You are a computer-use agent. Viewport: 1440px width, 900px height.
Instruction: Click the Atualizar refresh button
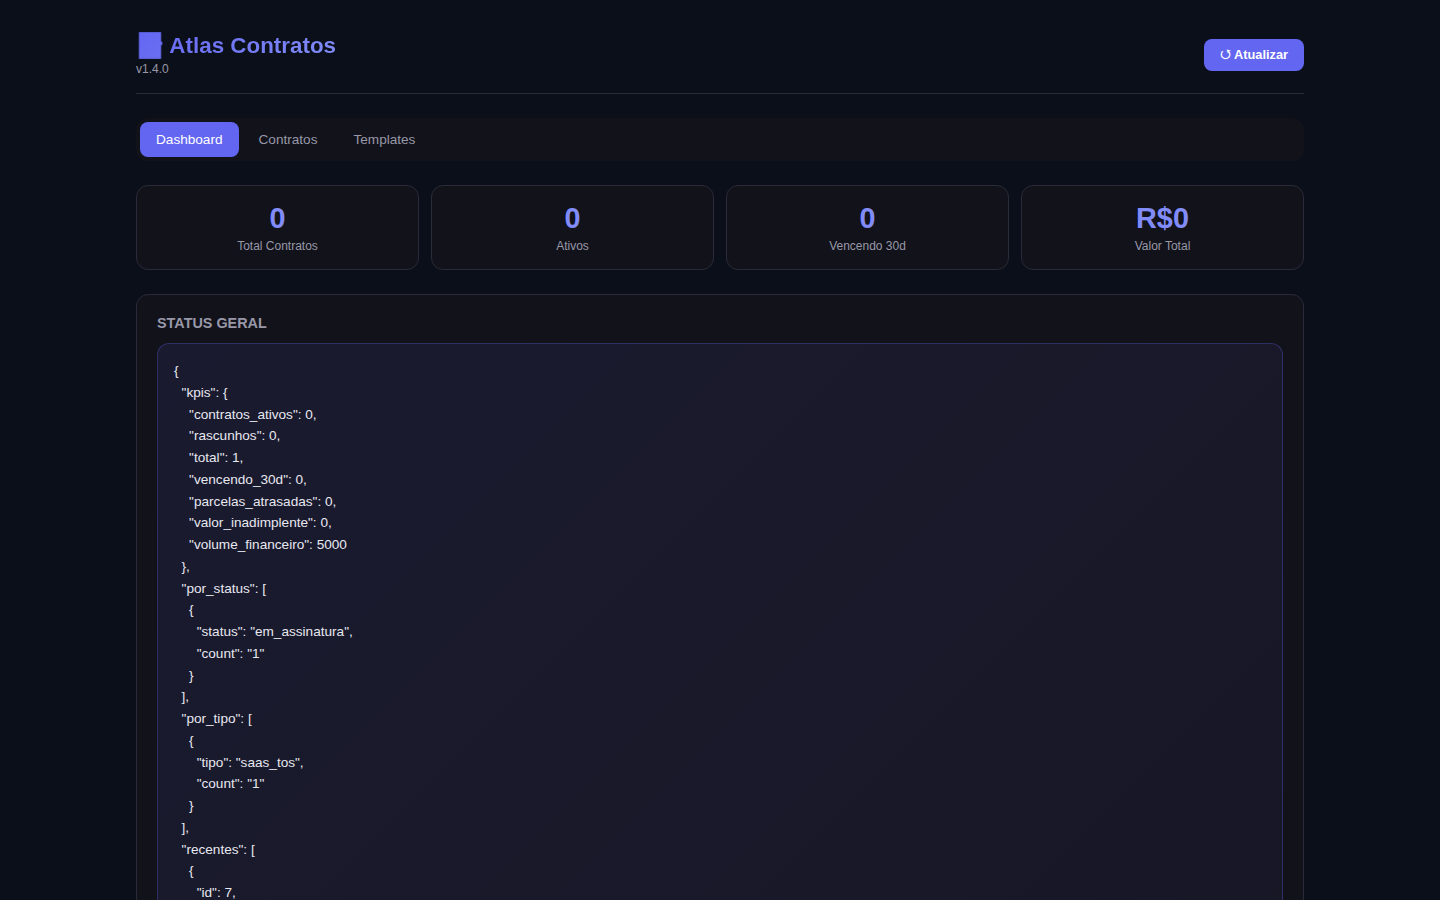(1253, 55)
